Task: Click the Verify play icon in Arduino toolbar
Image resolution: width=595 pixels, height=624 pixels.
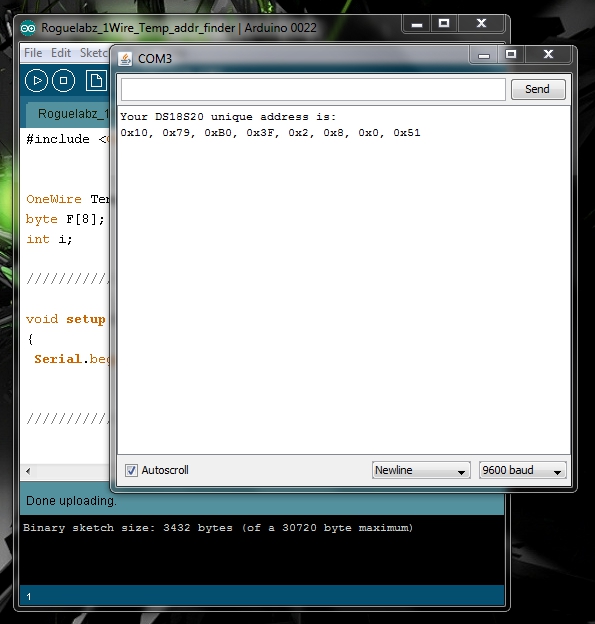Action: point(36,80)
